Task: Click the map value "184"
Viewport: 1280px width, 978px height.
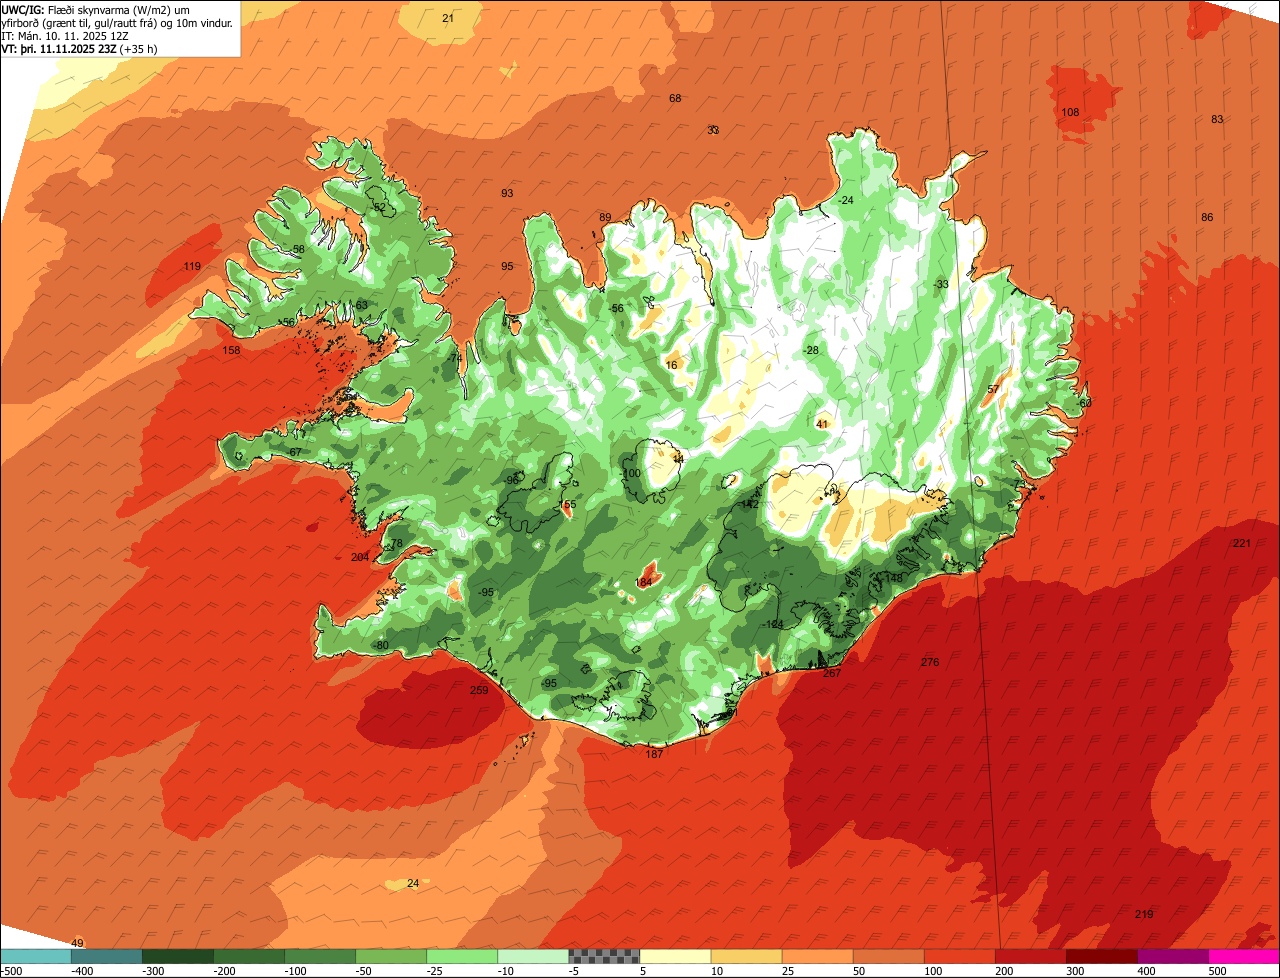Action: tap(644, 582)
